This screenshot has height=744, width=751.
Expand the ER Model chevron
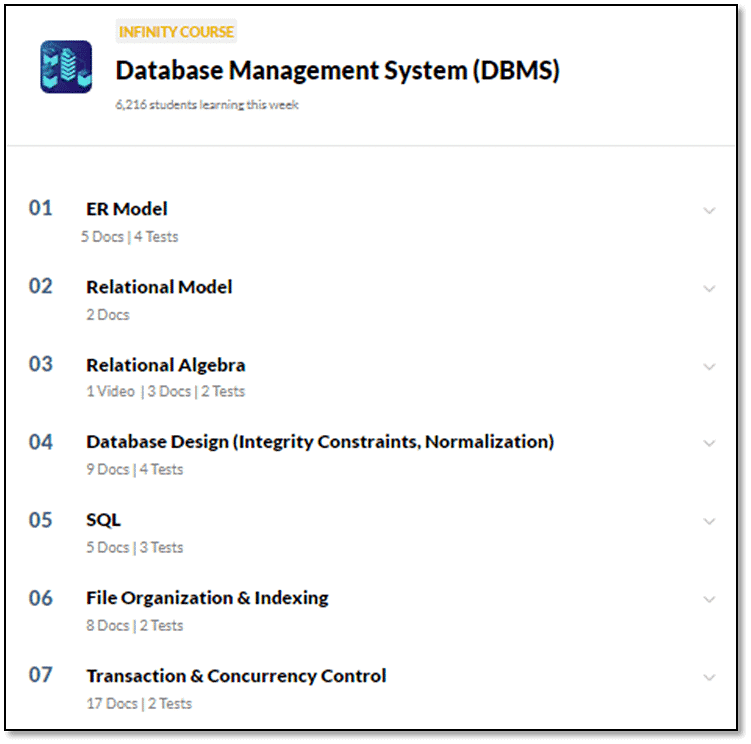[x=709, y=210]
